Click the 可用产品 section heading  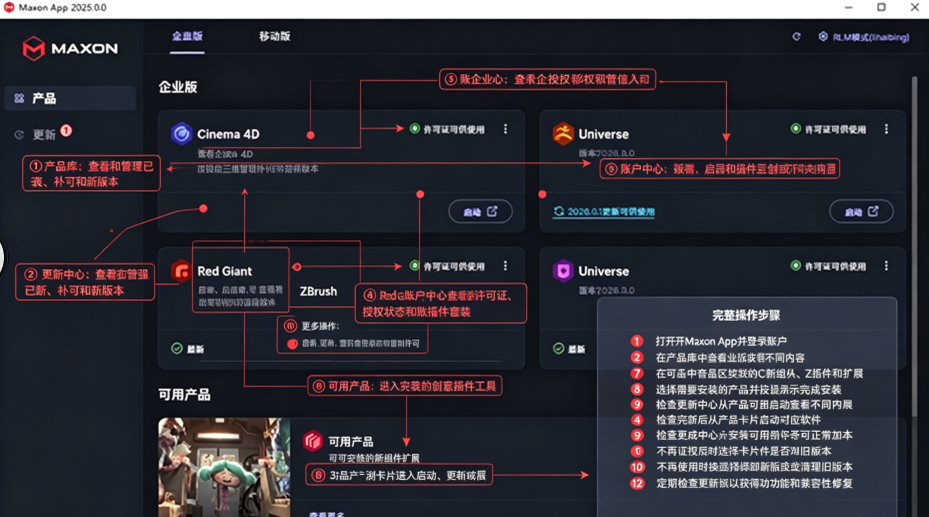click(184, 395)
